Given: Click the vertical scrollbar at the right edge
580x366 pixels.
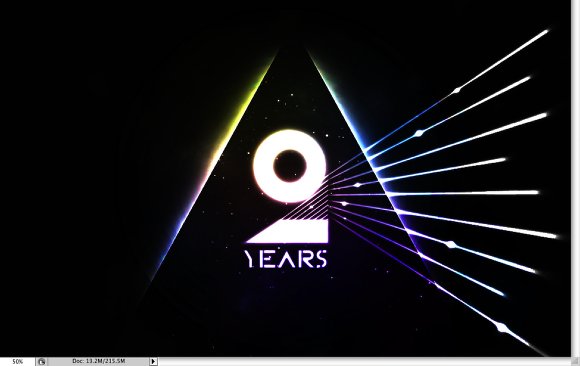Looking at the screenshot, I should (576, 178).
